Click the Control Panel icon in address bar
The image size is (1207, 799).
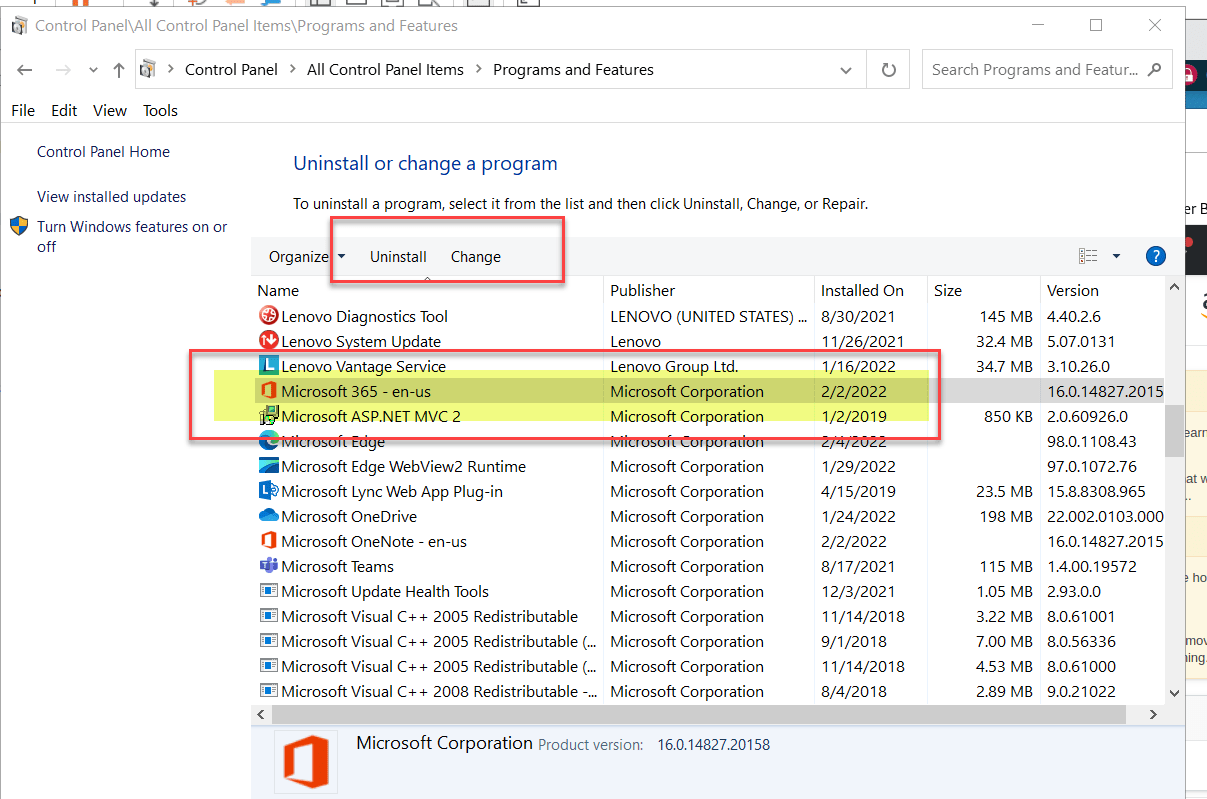click(148, 70)
